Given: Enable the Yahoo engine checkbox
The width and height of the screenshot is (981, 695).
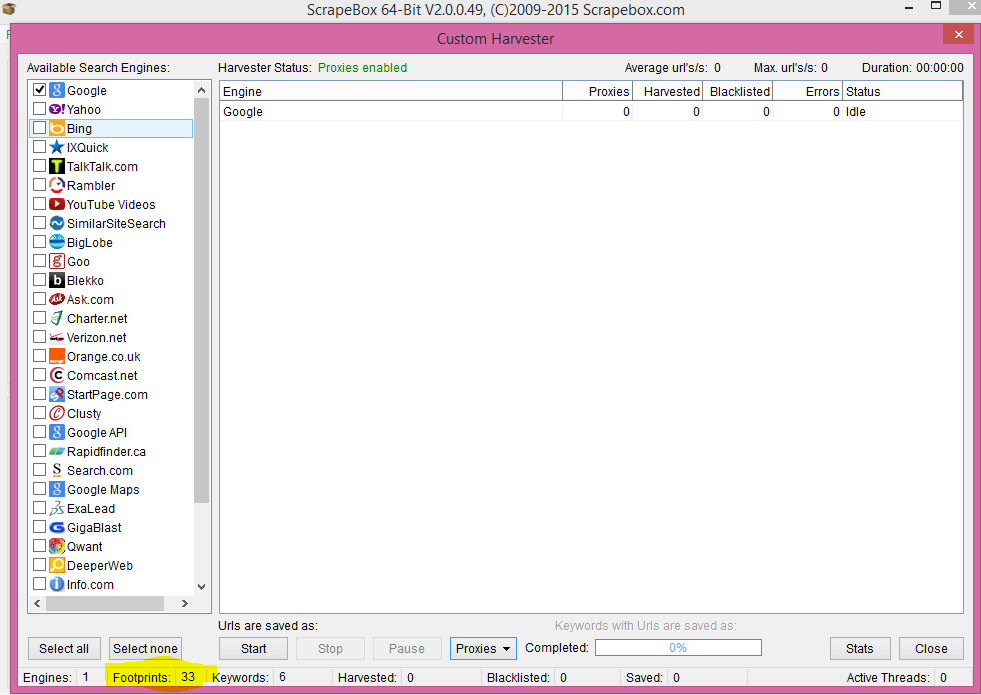Looking at the screenshot, I should pos(39,109).
